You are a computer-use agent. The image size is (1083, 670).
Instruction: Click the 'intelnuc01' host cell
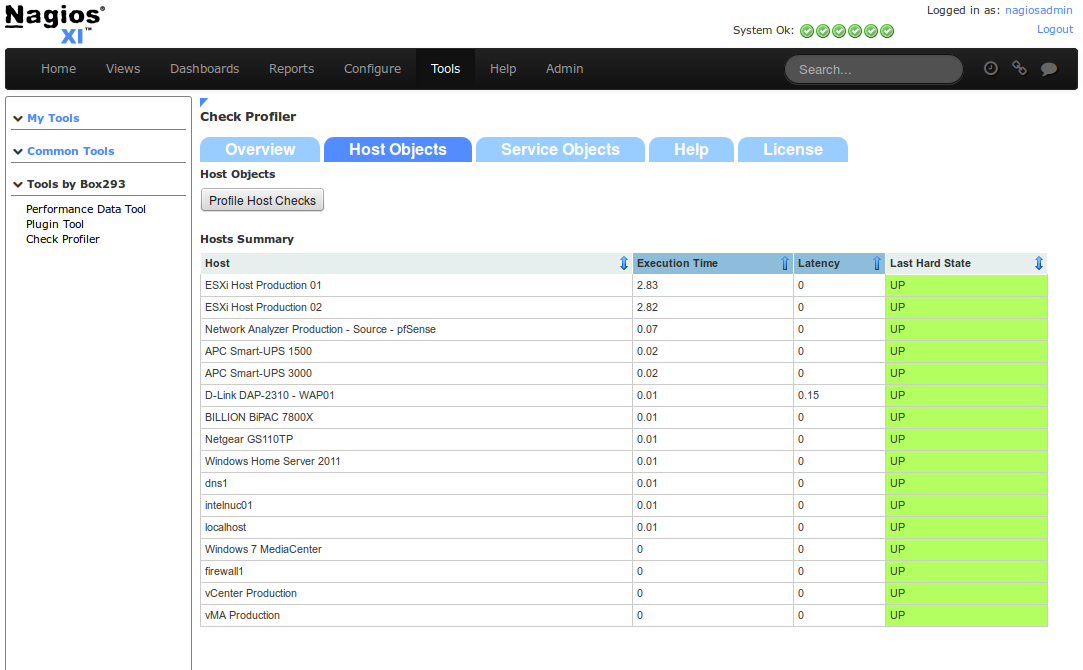click(416, 506)
